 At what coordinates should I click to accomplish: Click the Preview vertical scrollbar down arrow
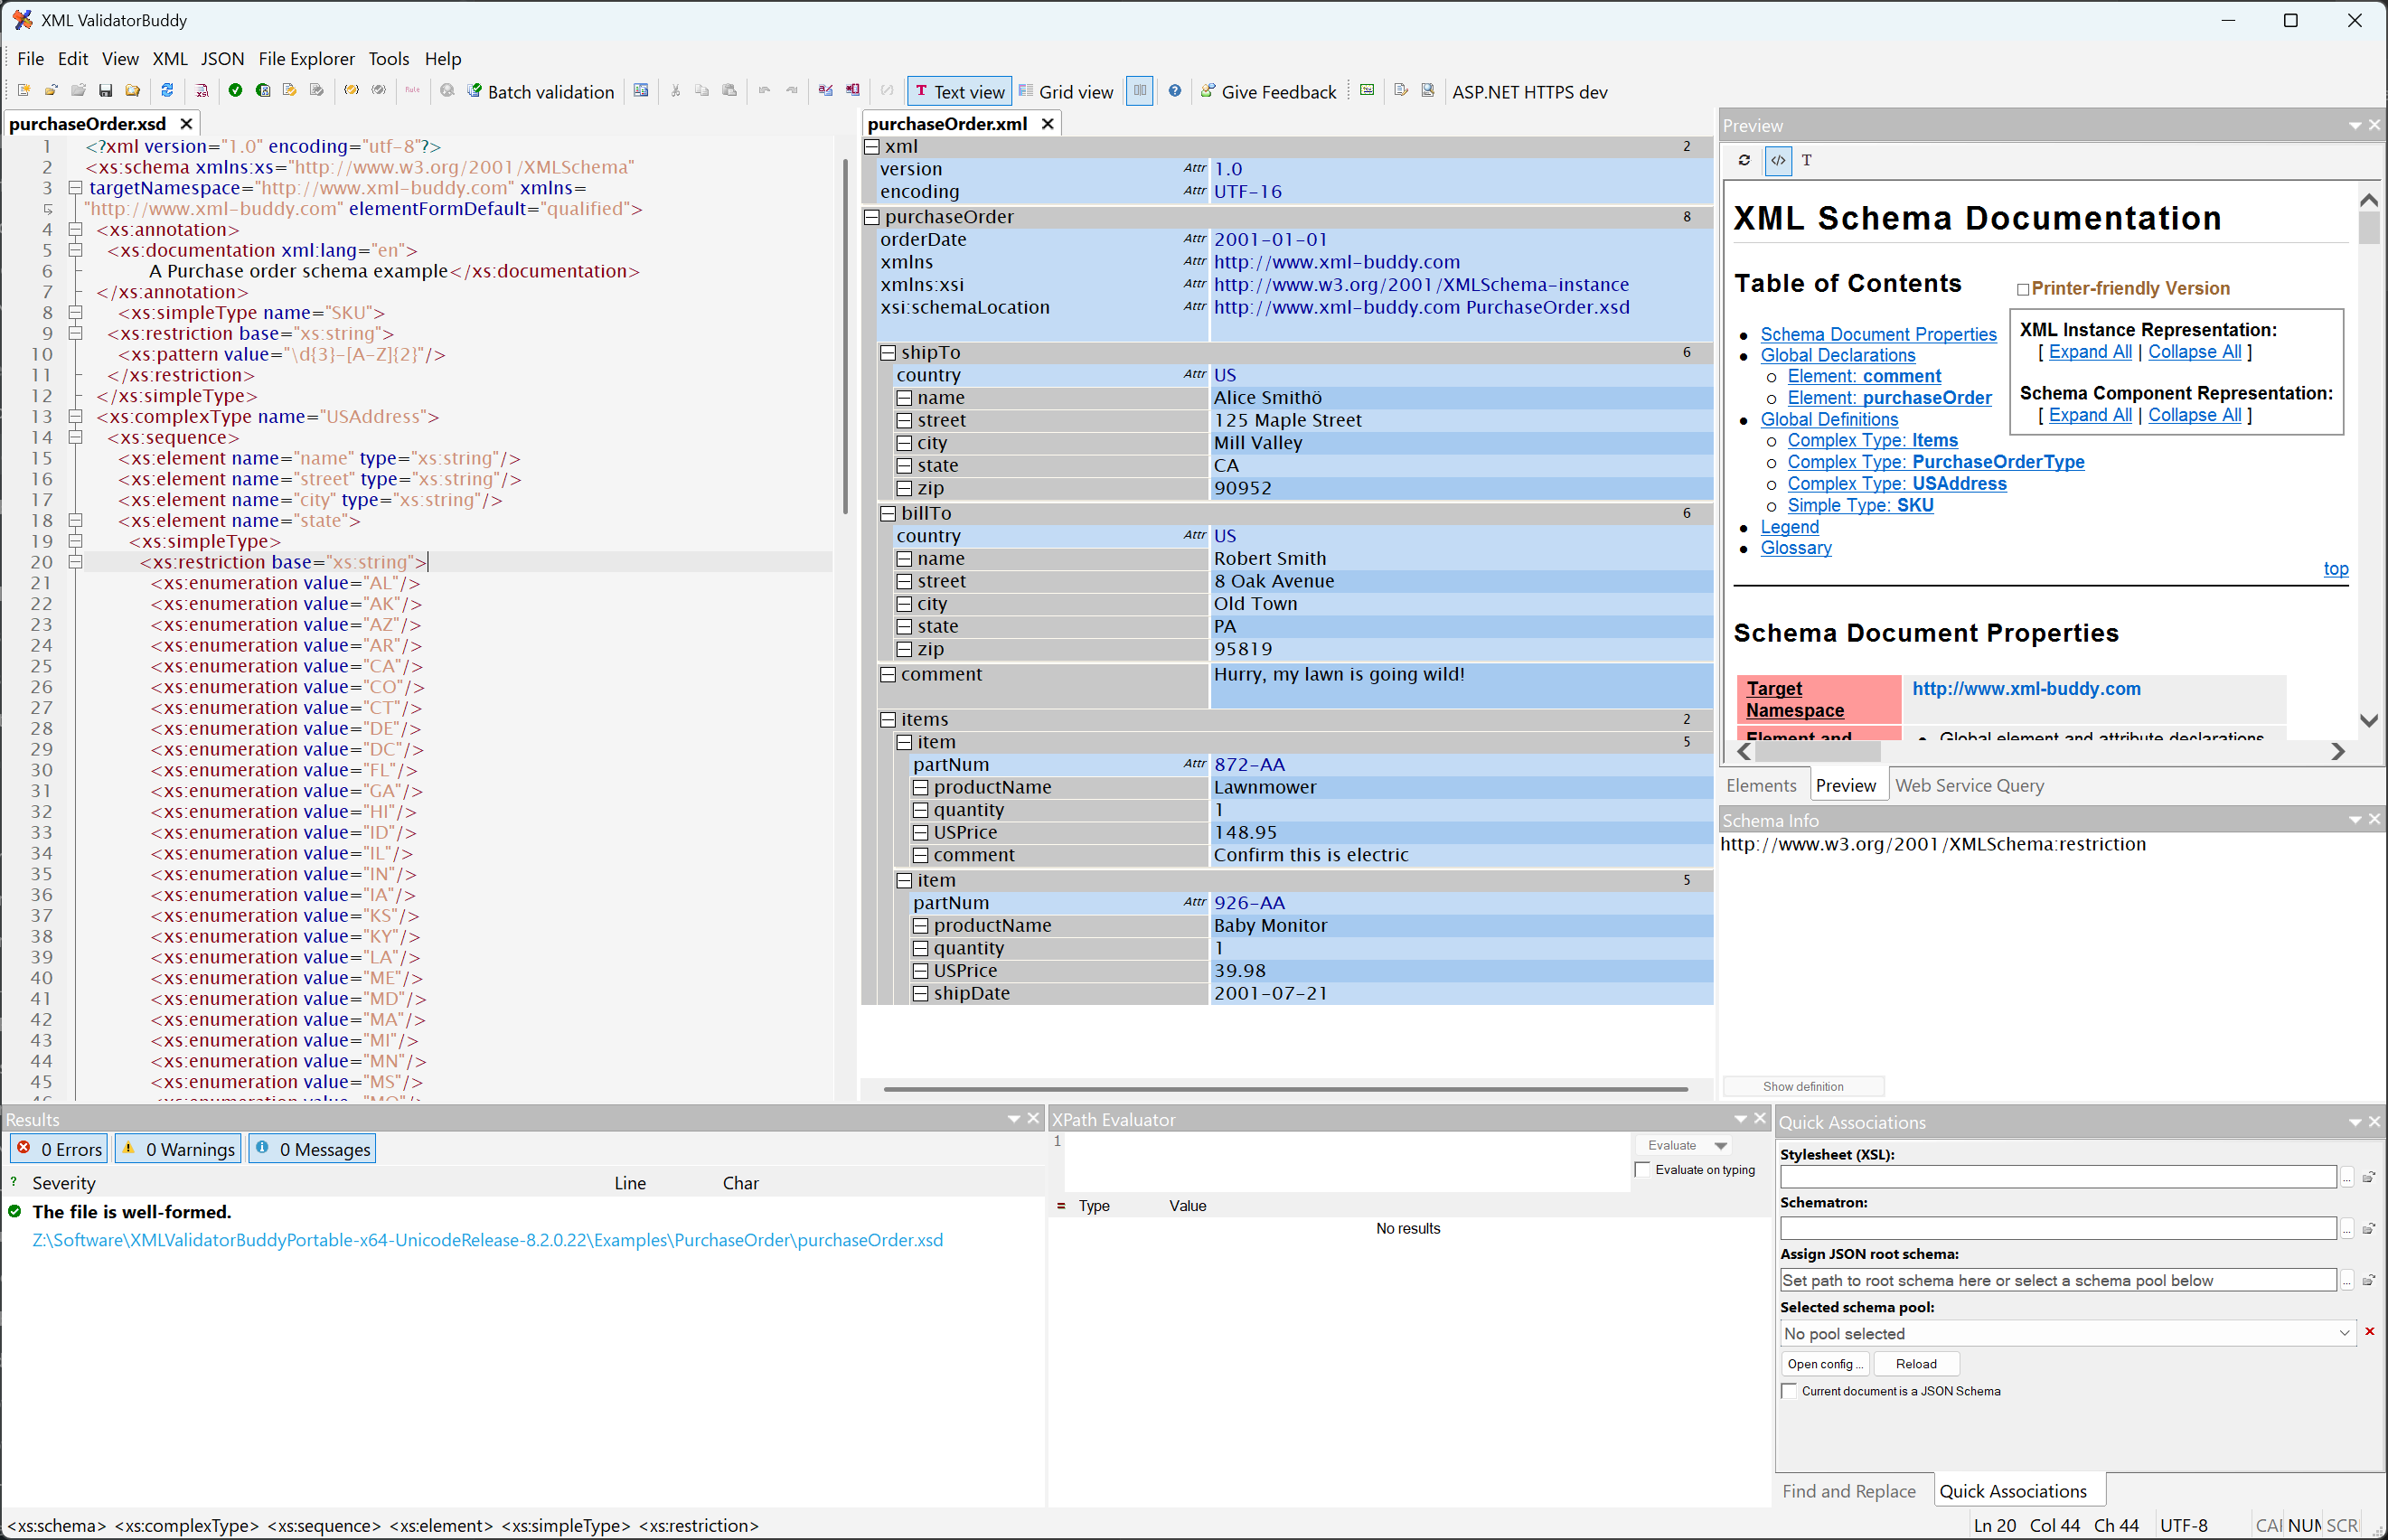pos(2368,721)
